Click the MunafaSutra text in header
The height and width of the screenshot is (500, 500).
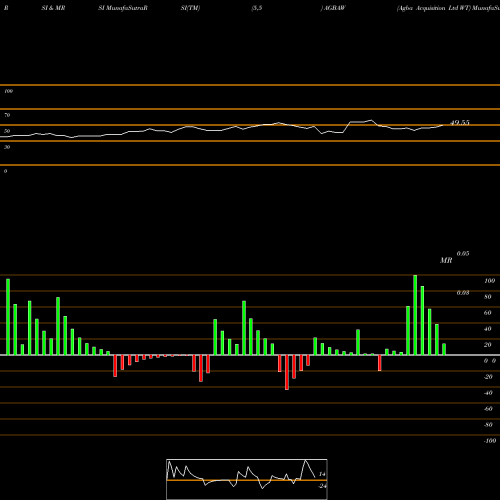(x=126, y=8)
